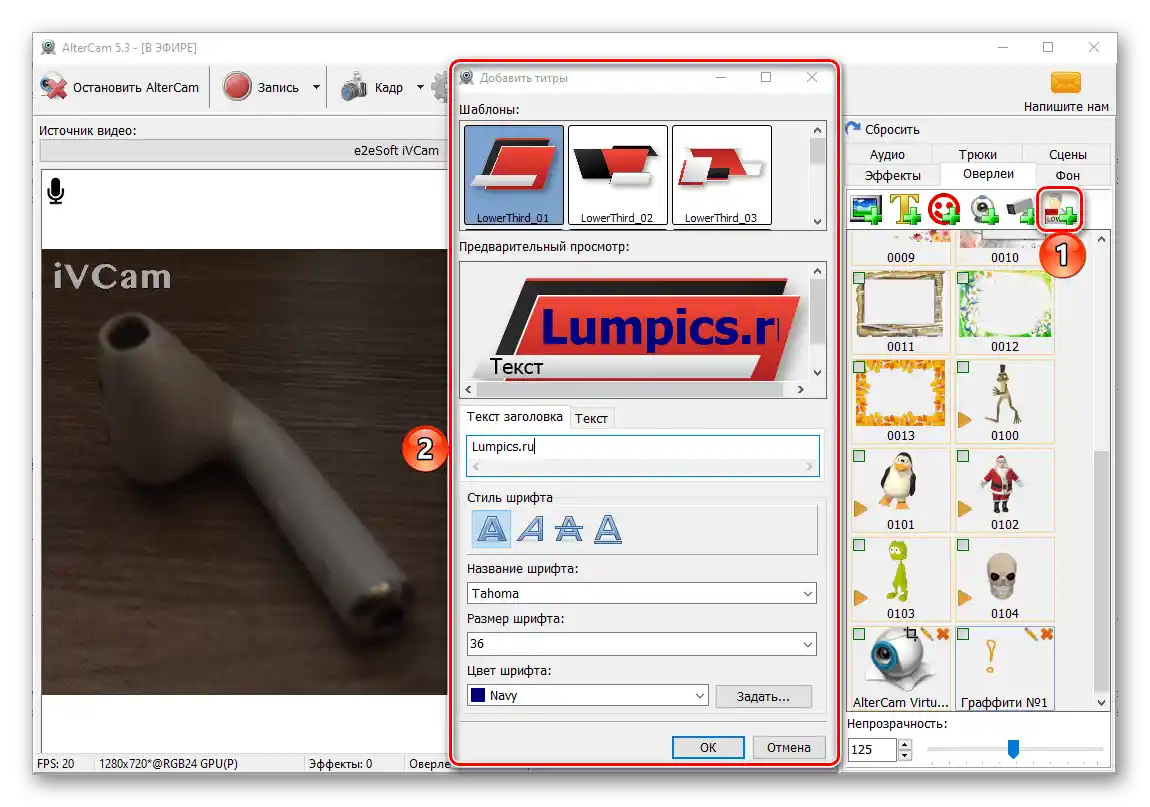Open the Оверлеи tab
Image resolution: width=1150 pixels, height=807 pixels.
coord(988,174)
